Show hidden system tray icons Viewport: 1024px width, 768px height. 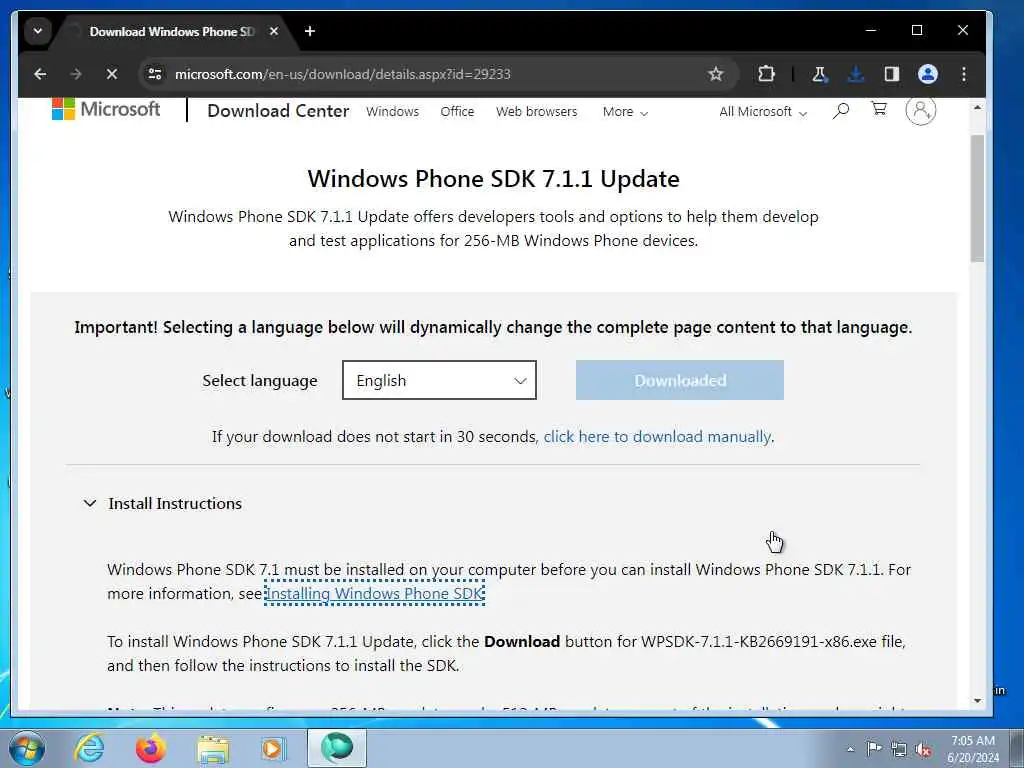click(x=850, y=749)
